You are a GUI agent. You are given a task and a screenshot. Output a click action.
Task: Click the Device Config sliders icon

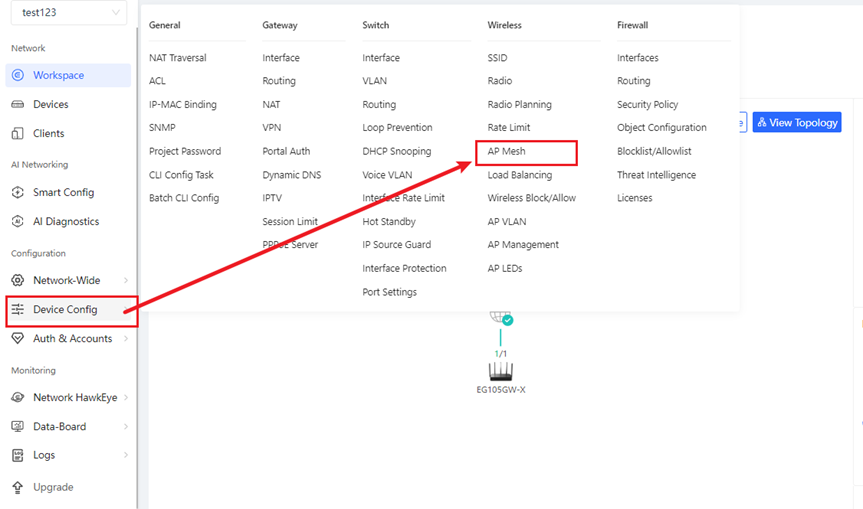(x=18, y=309)
